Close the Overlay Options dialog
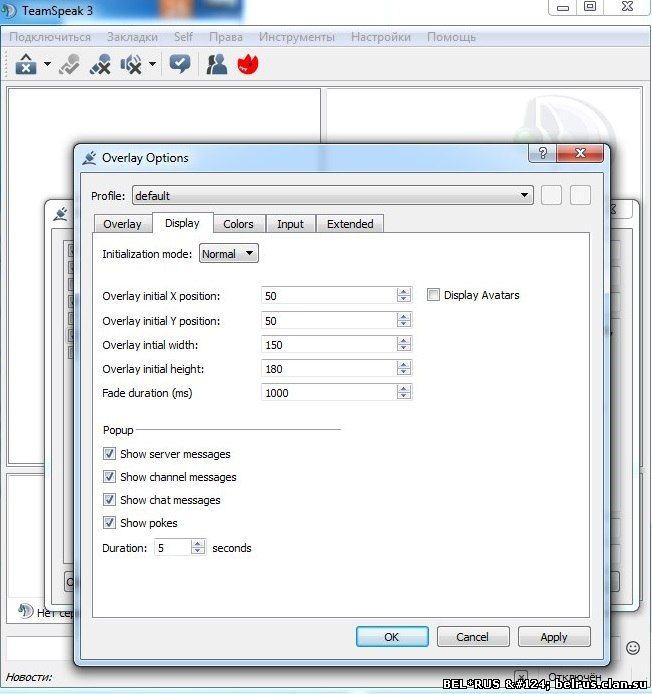The image size is (652, 694). (580, 153)
